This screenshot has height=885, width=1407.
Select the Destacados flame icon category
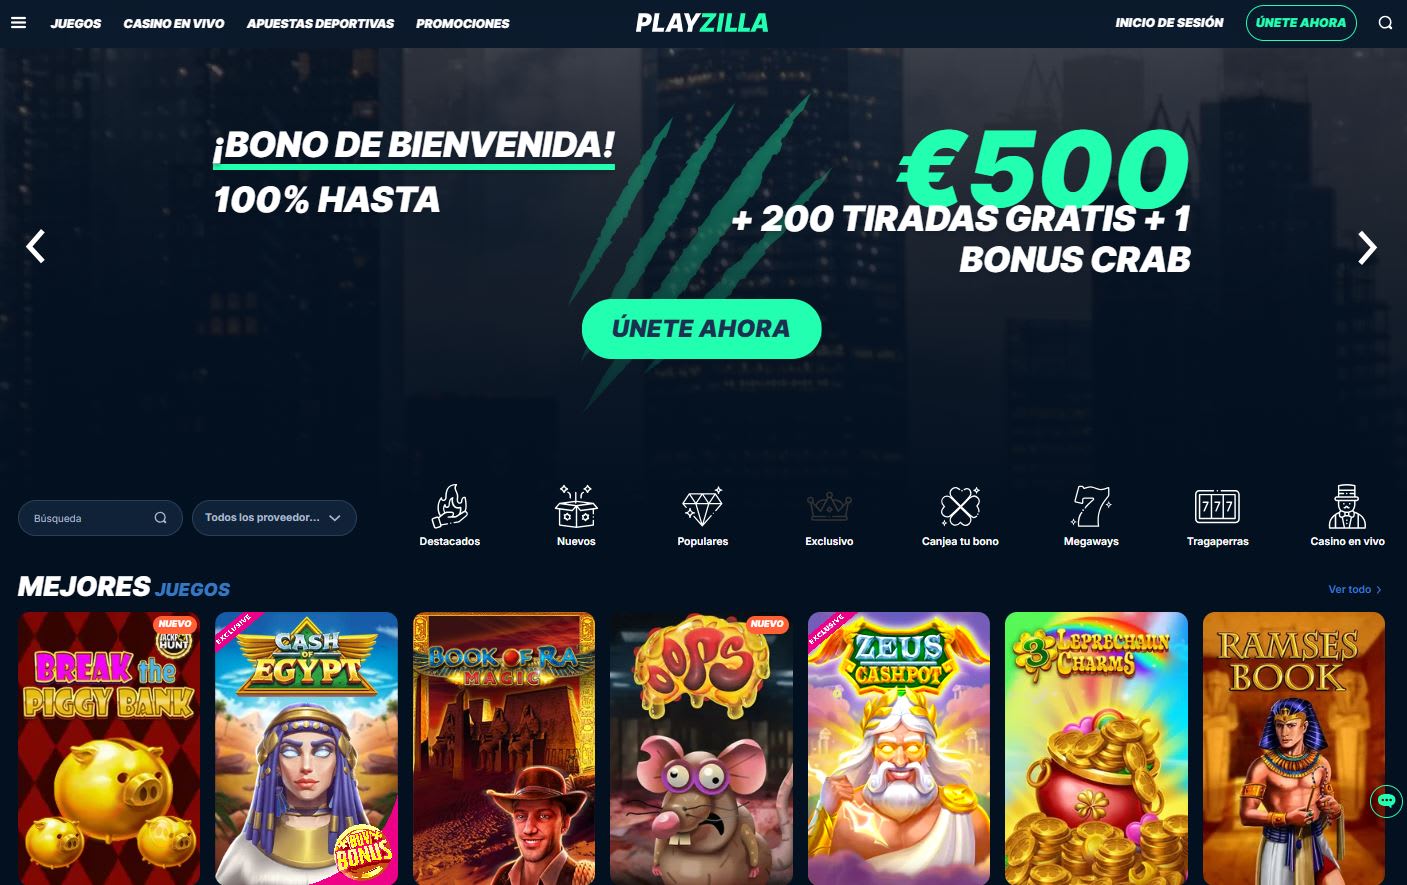coord(450,506)
